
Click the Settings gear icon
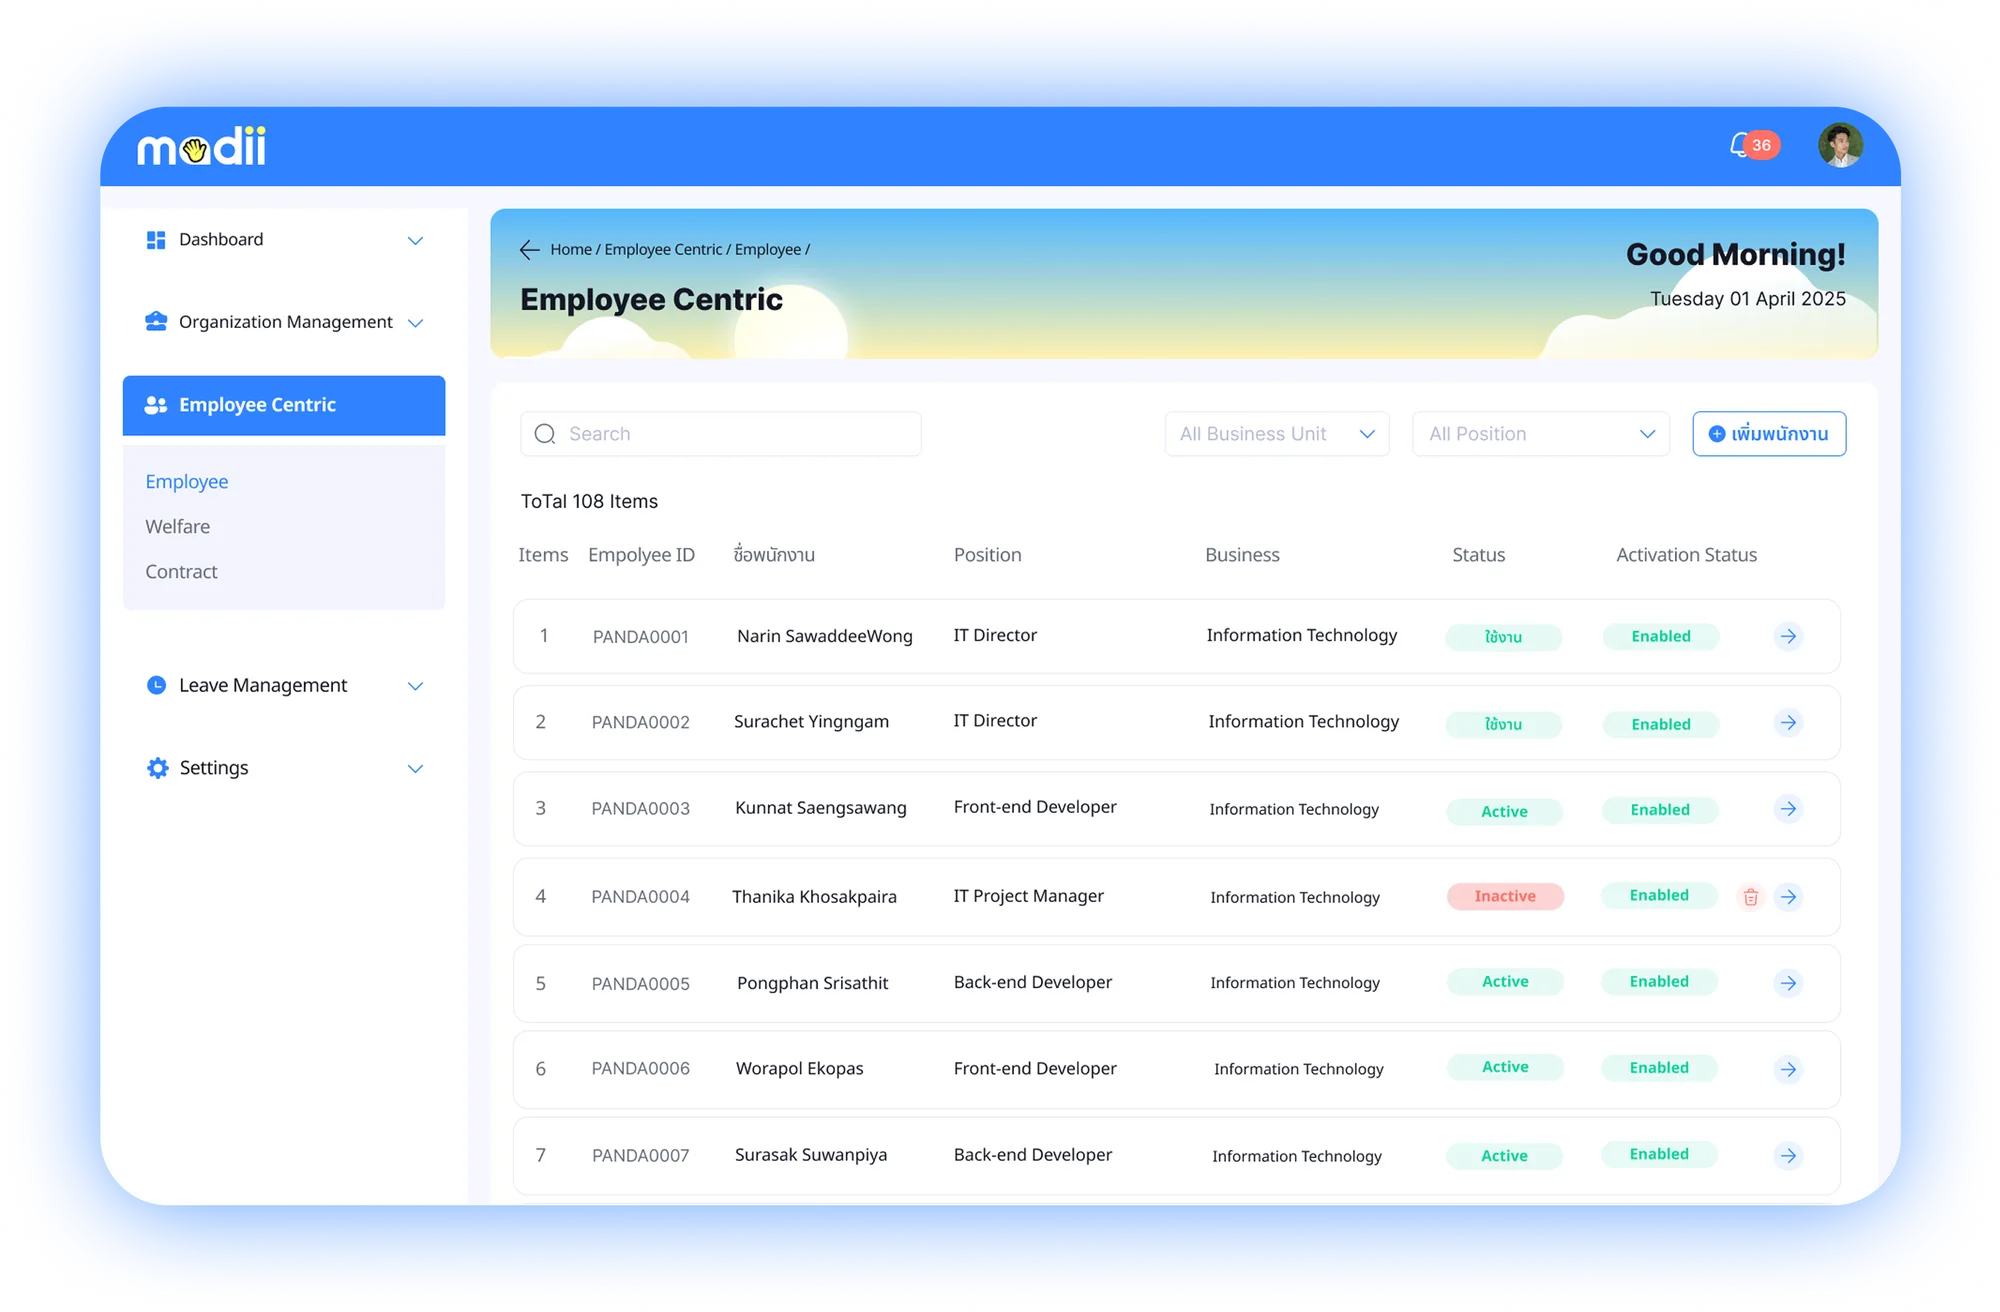click(157, 768)
